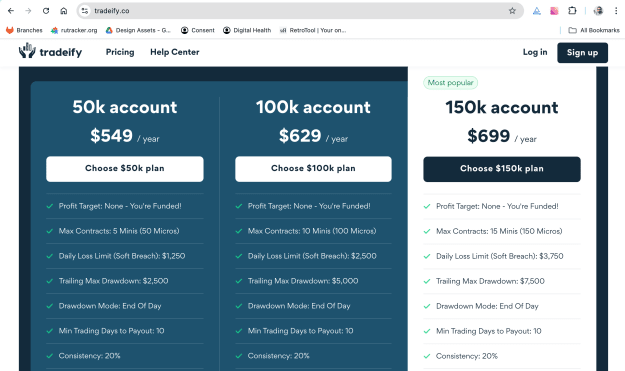This screenshot has width=625, height=371.
Task: Click 'Daily Loss Limit (Soft Breach): $1,250'
Action: 122,256
